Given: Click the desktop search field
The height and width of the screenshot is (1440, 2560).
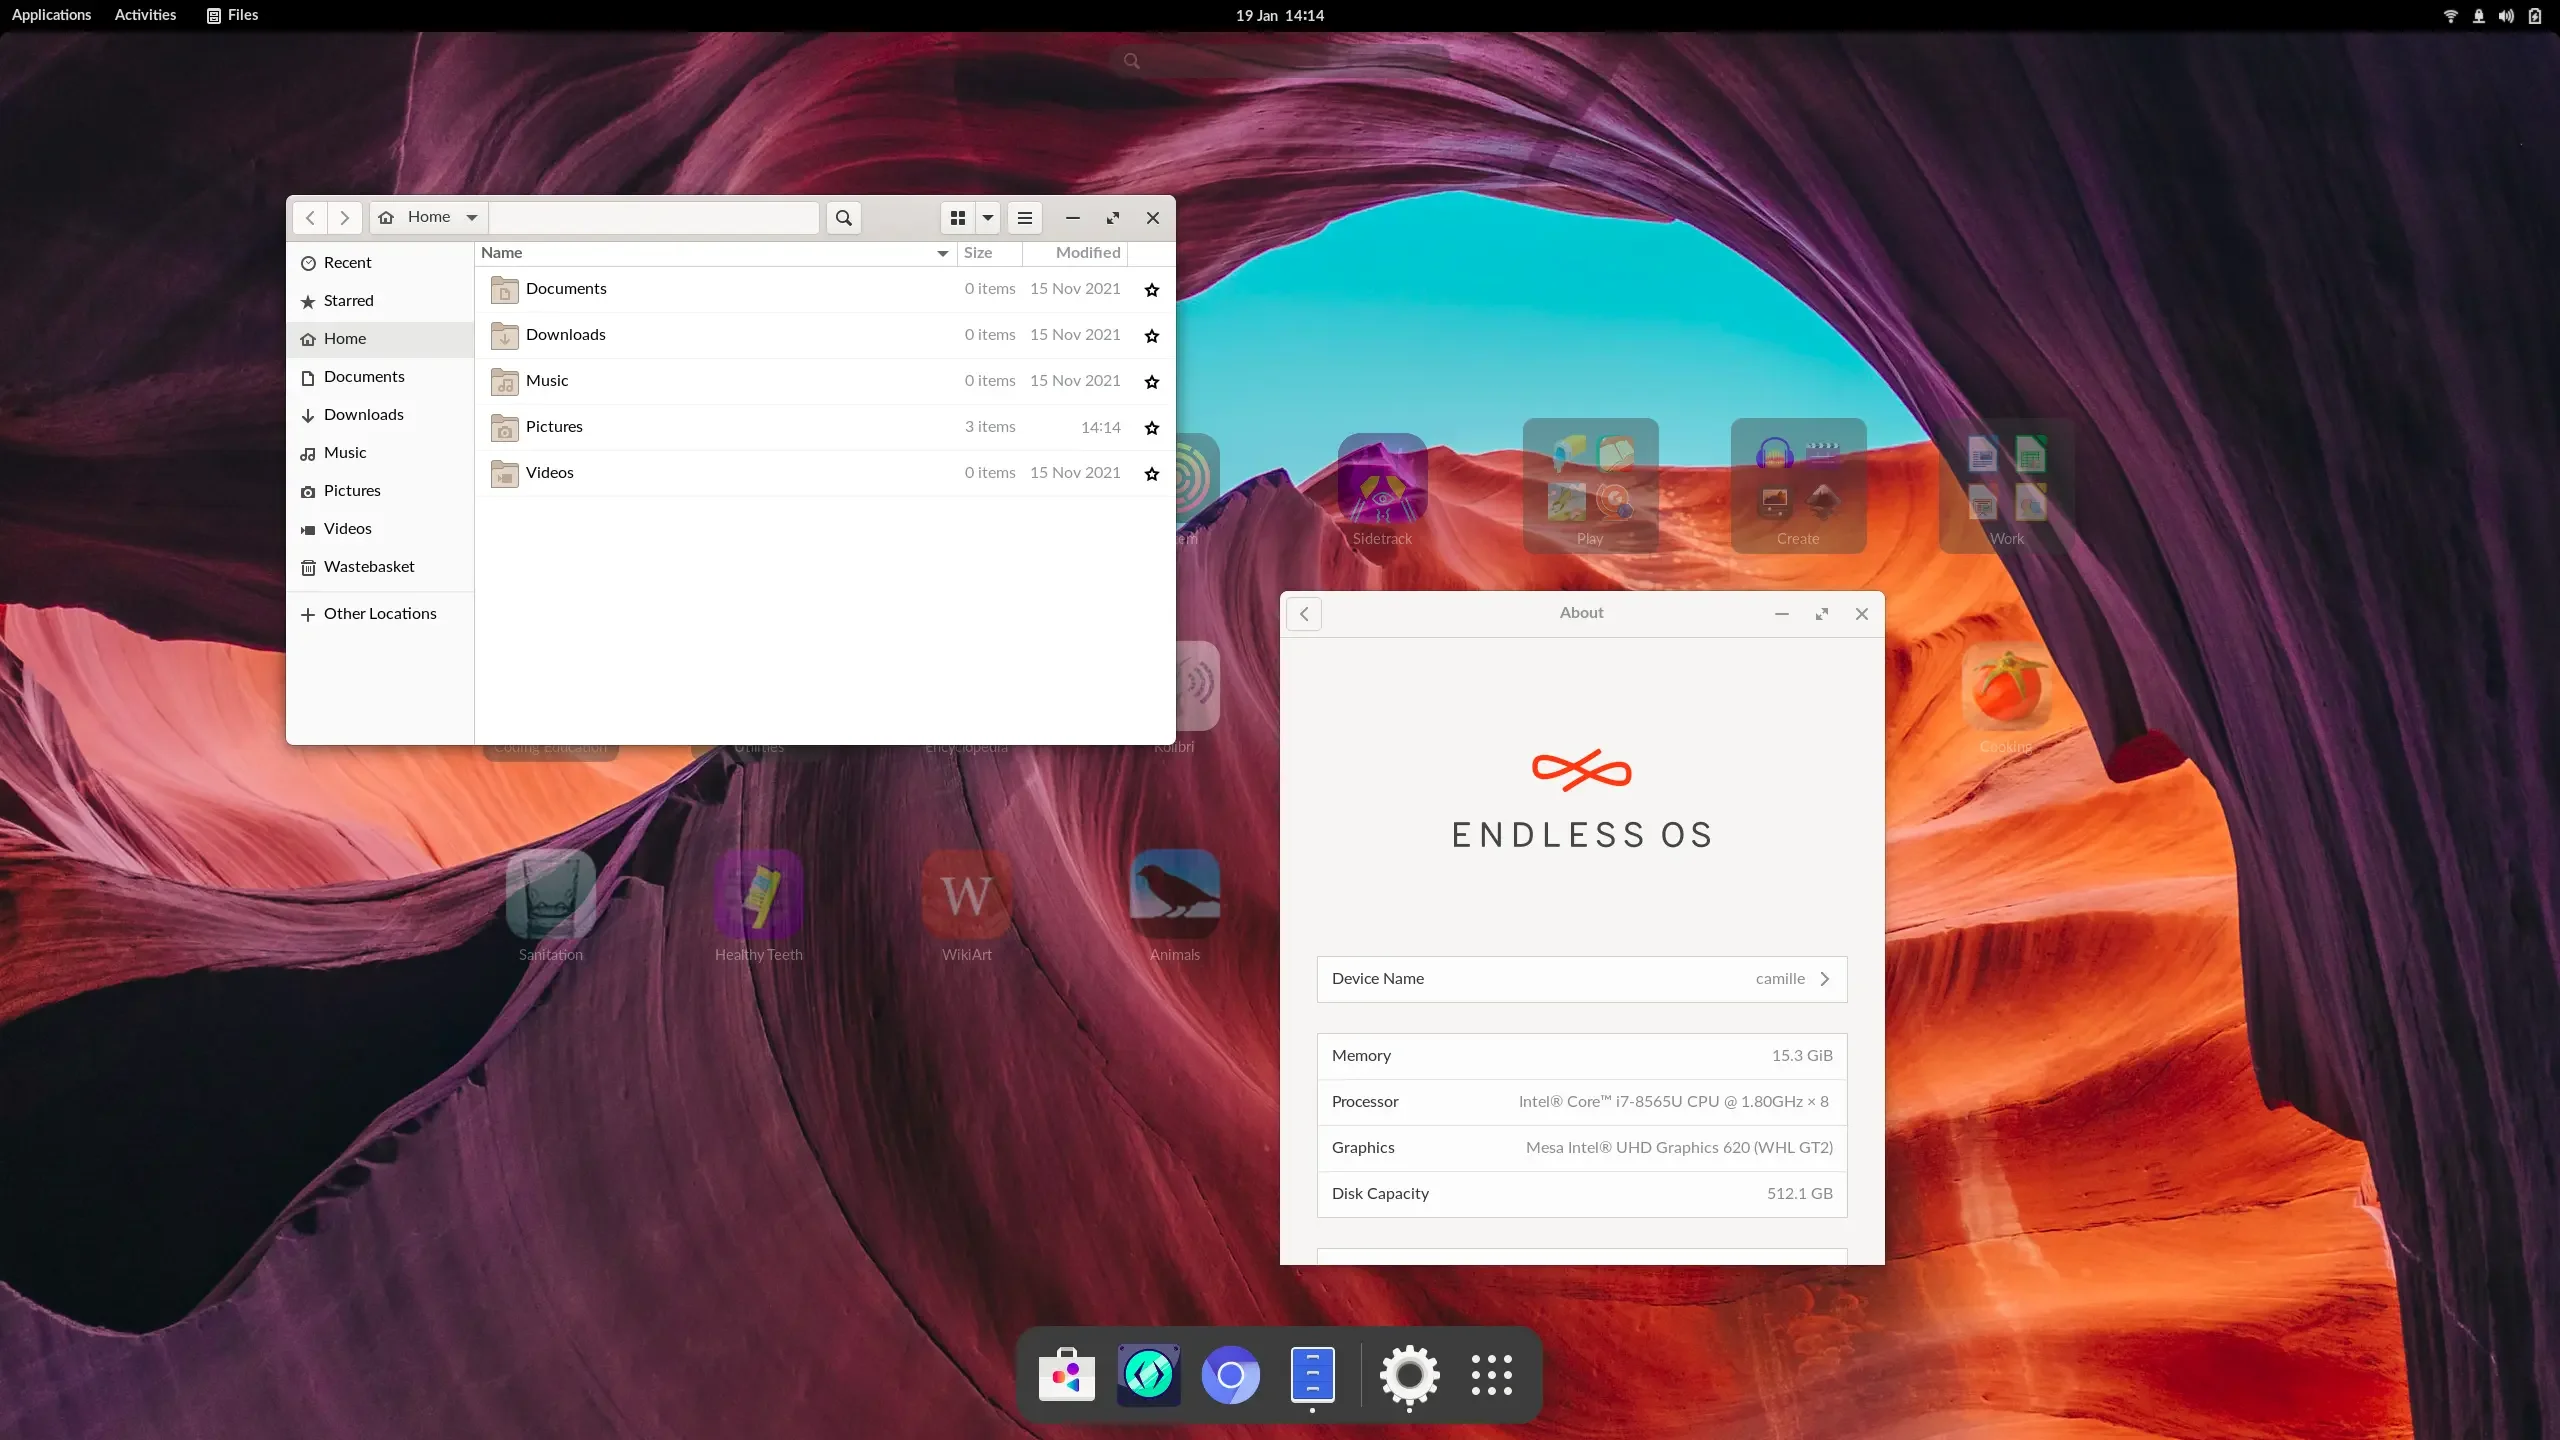Looking at the screenshot, I should 1280,61.
